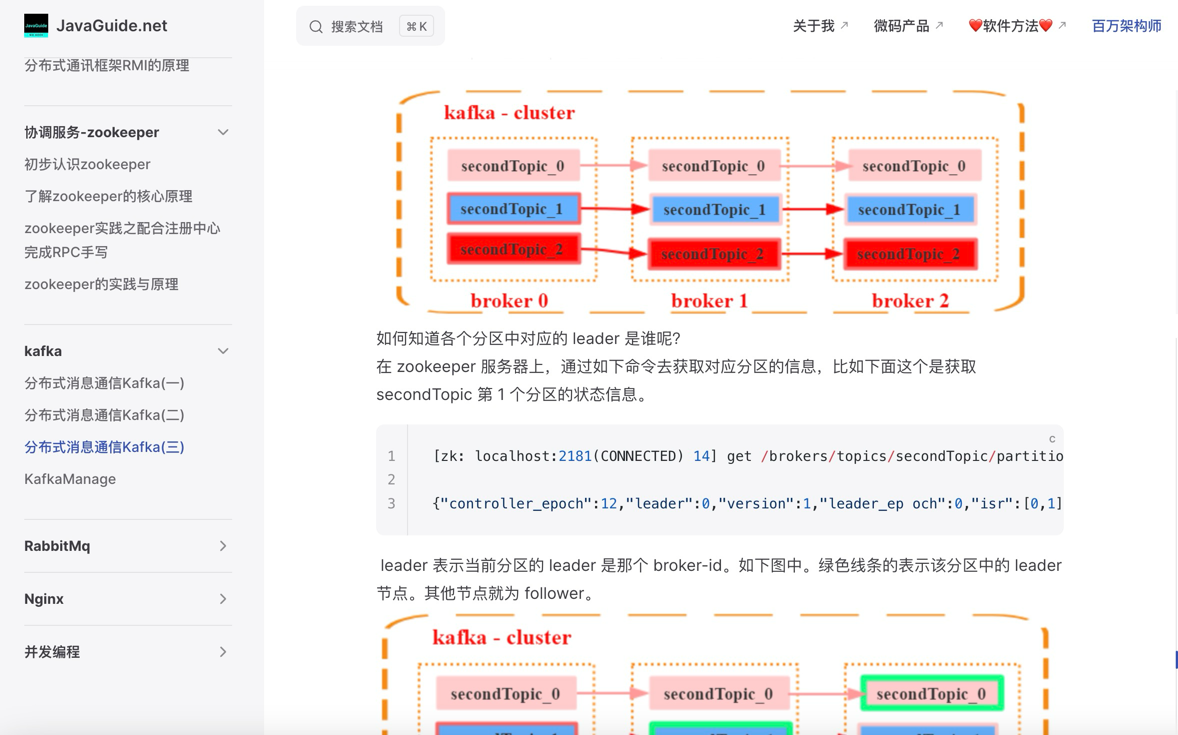
Task: Open the 百万架构师 nav link
Action: tap(1126, 26)
